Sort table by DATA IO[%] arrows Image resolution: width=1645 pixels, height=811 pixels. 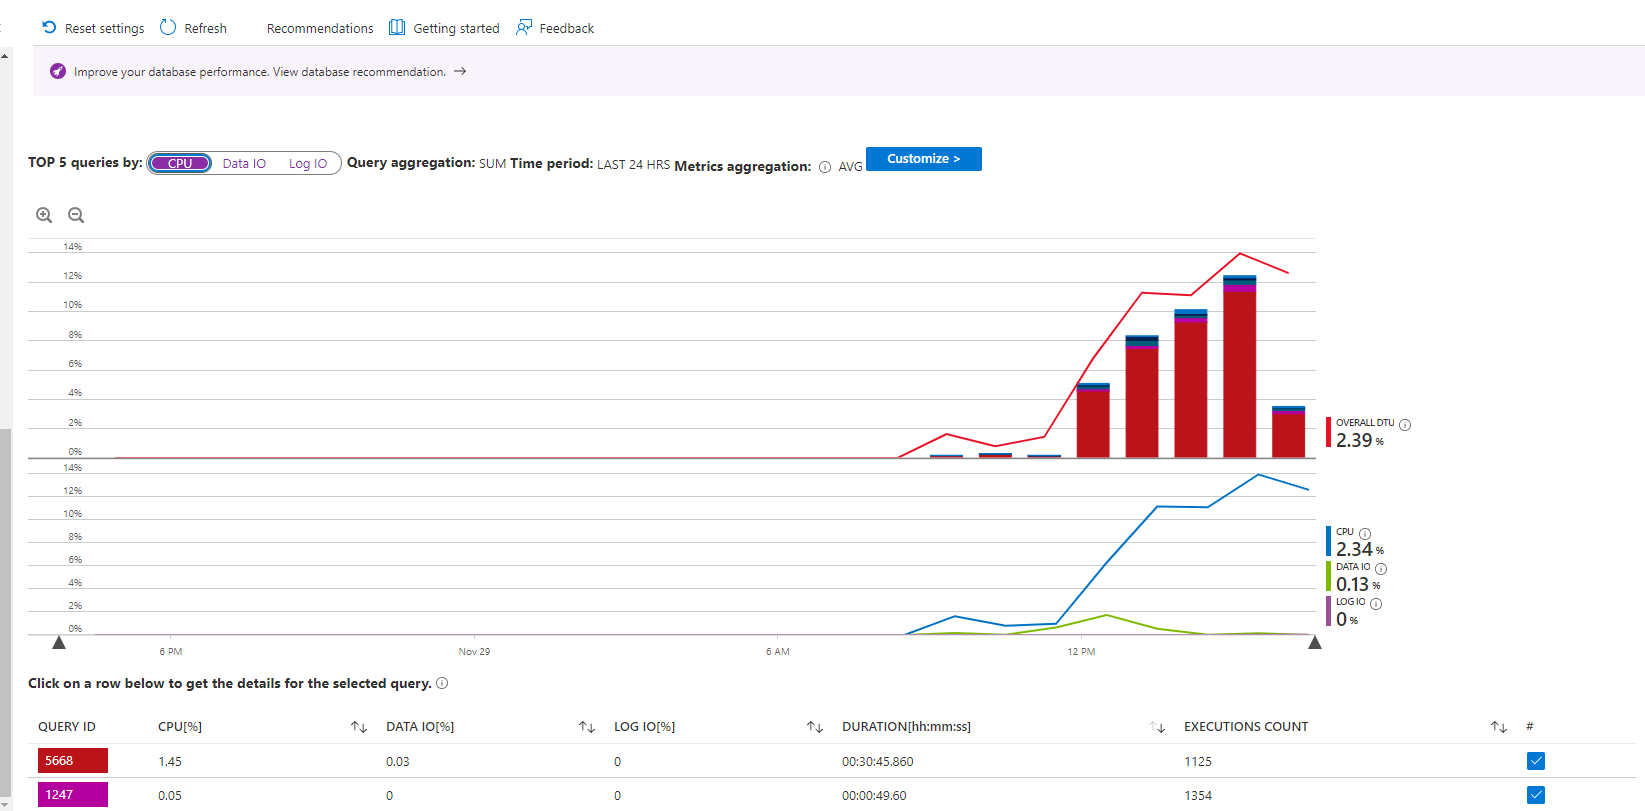coord(587,727)
